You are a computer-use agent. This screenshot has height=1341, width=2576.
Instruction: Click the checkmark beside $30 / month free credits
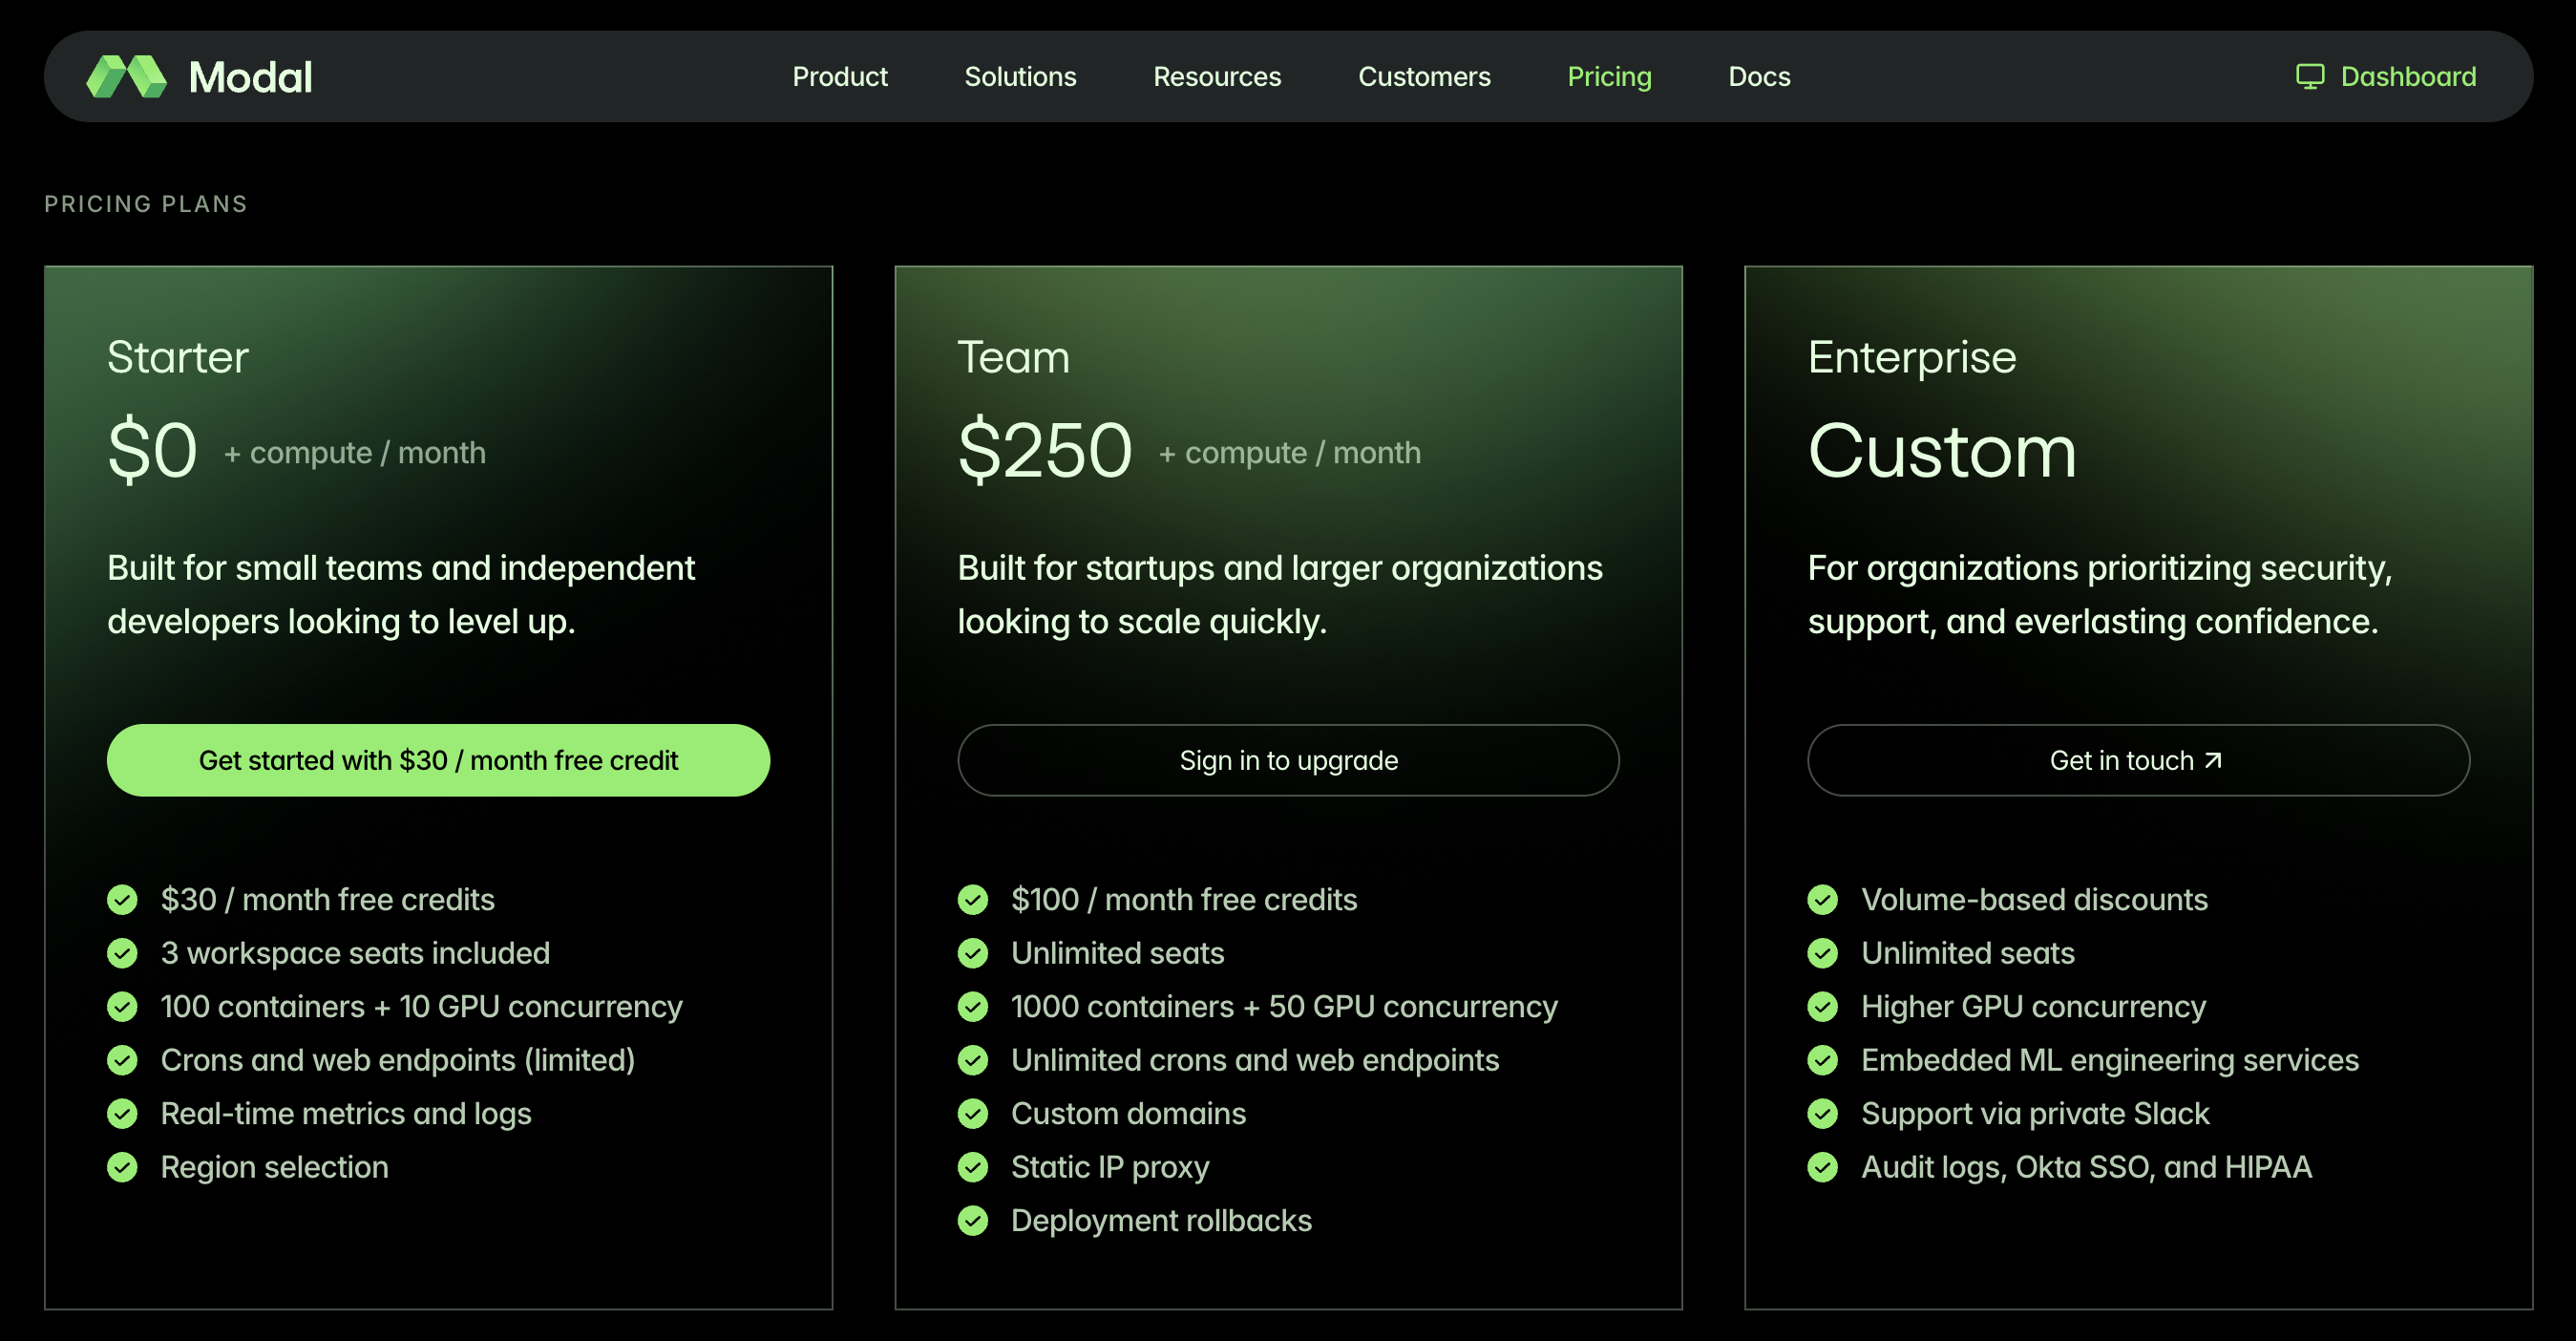122,900
